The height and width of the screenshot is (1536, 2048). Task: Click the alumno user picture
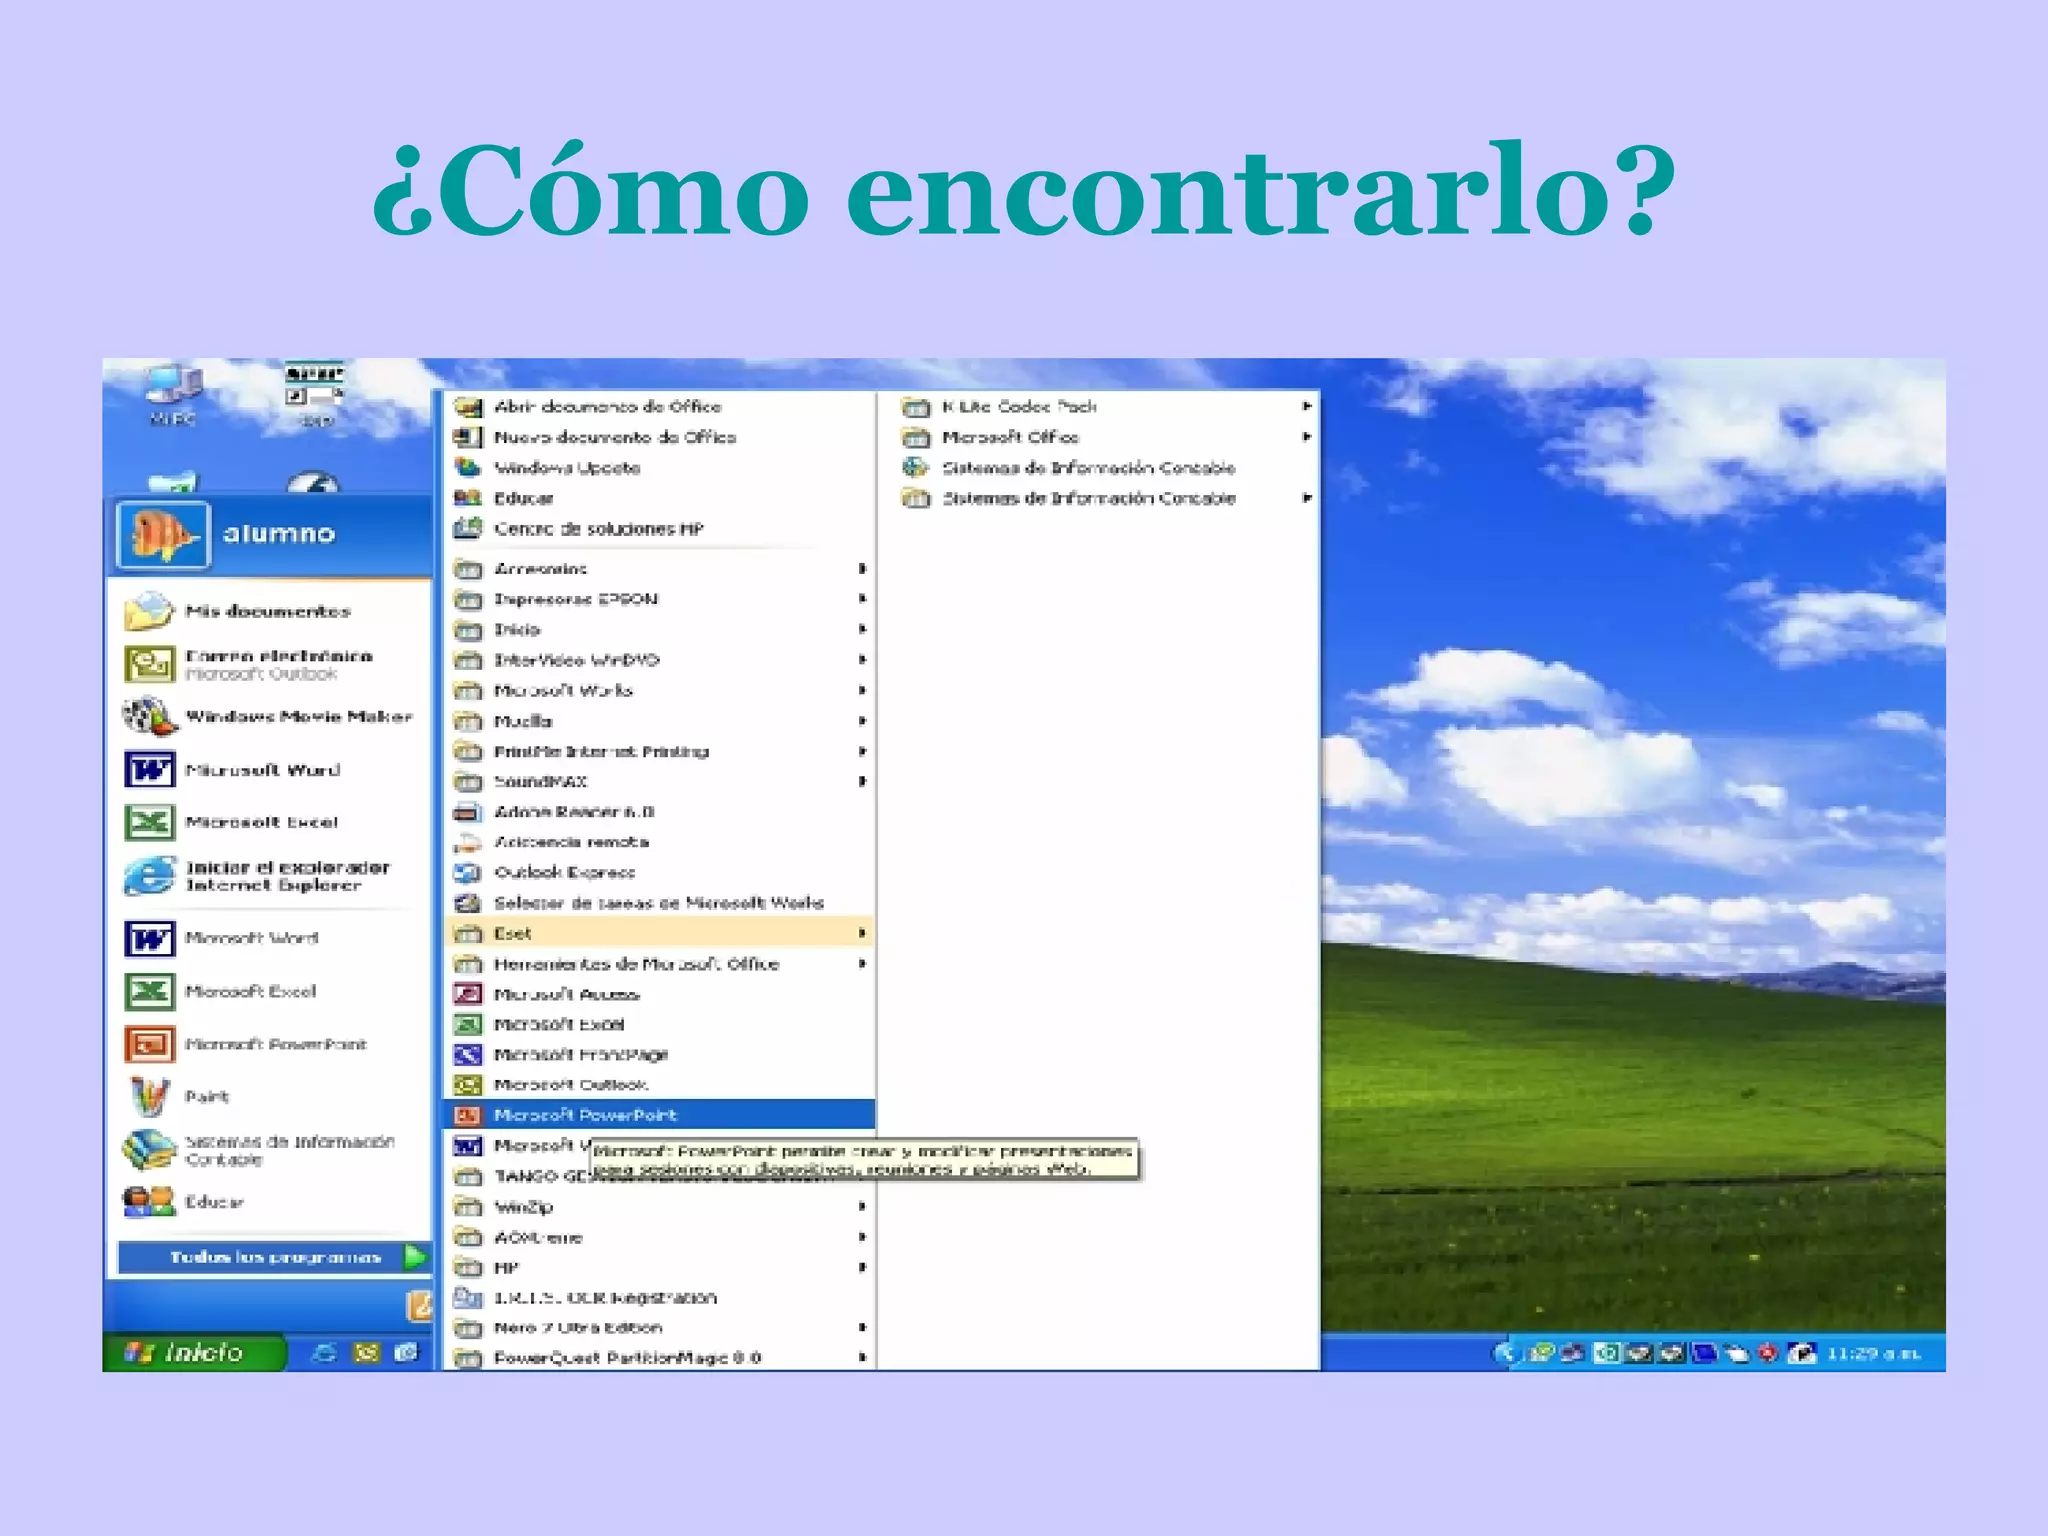(x=162, y=533)
